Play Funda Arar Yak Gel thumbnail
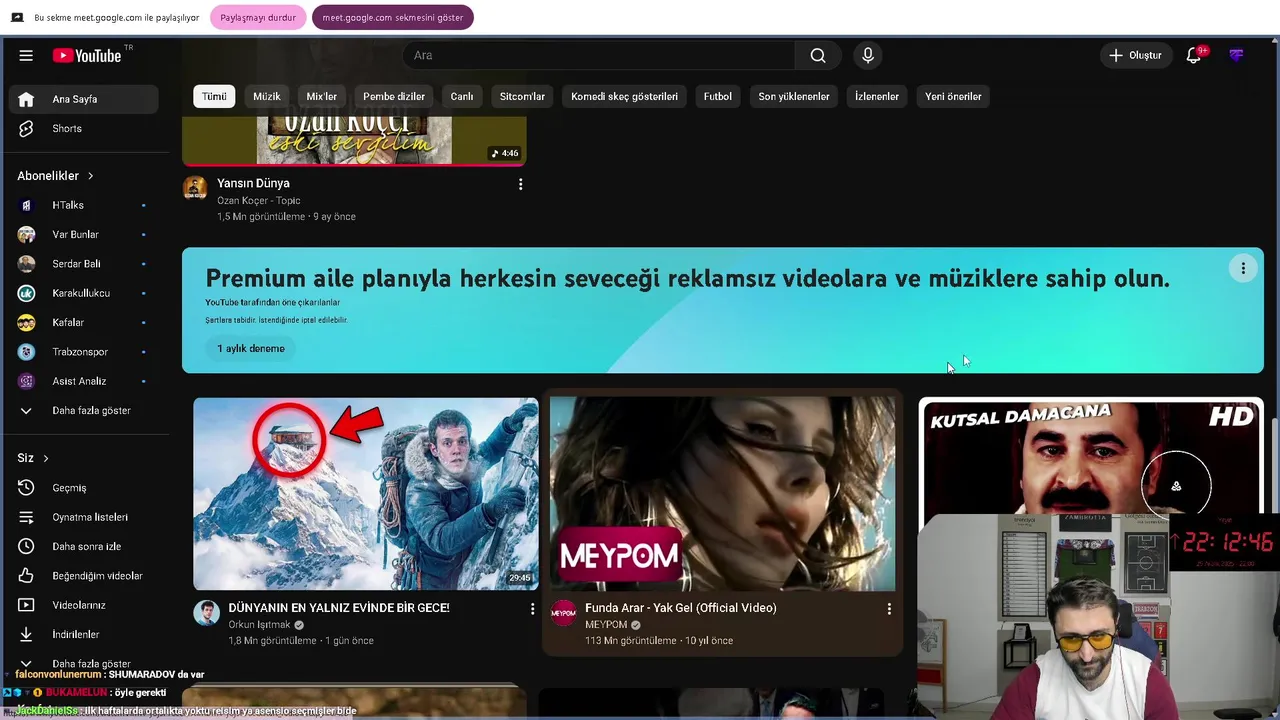 point(723,494)
